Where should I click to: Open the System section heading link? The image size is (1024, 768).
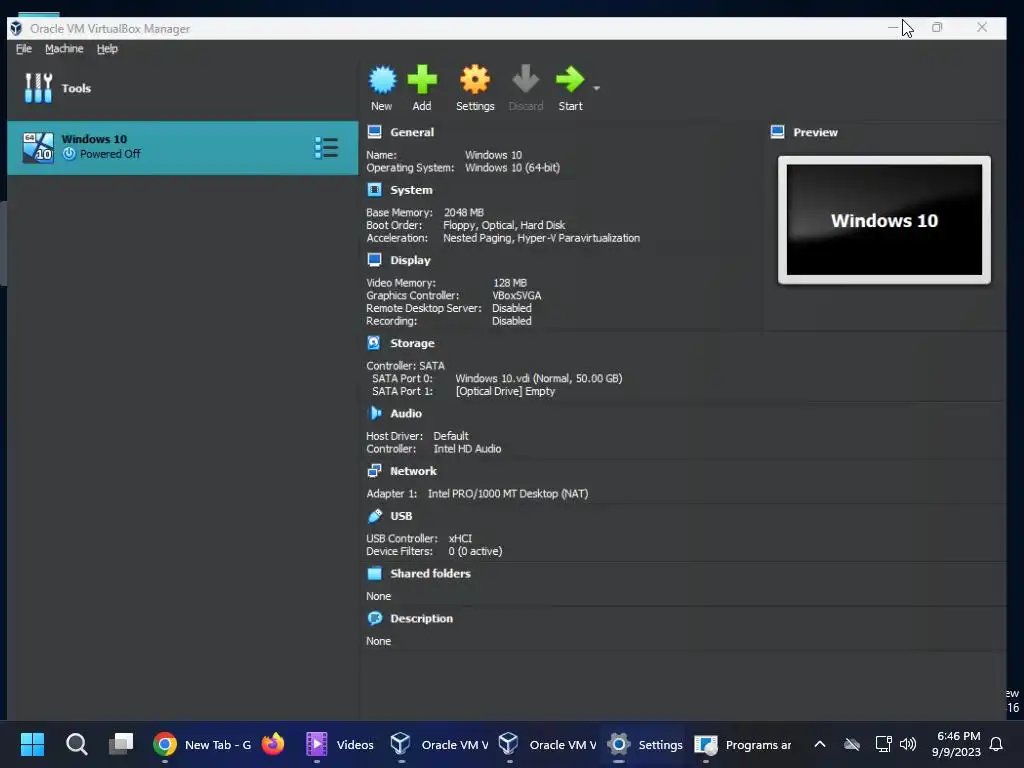tap(411, 190)
